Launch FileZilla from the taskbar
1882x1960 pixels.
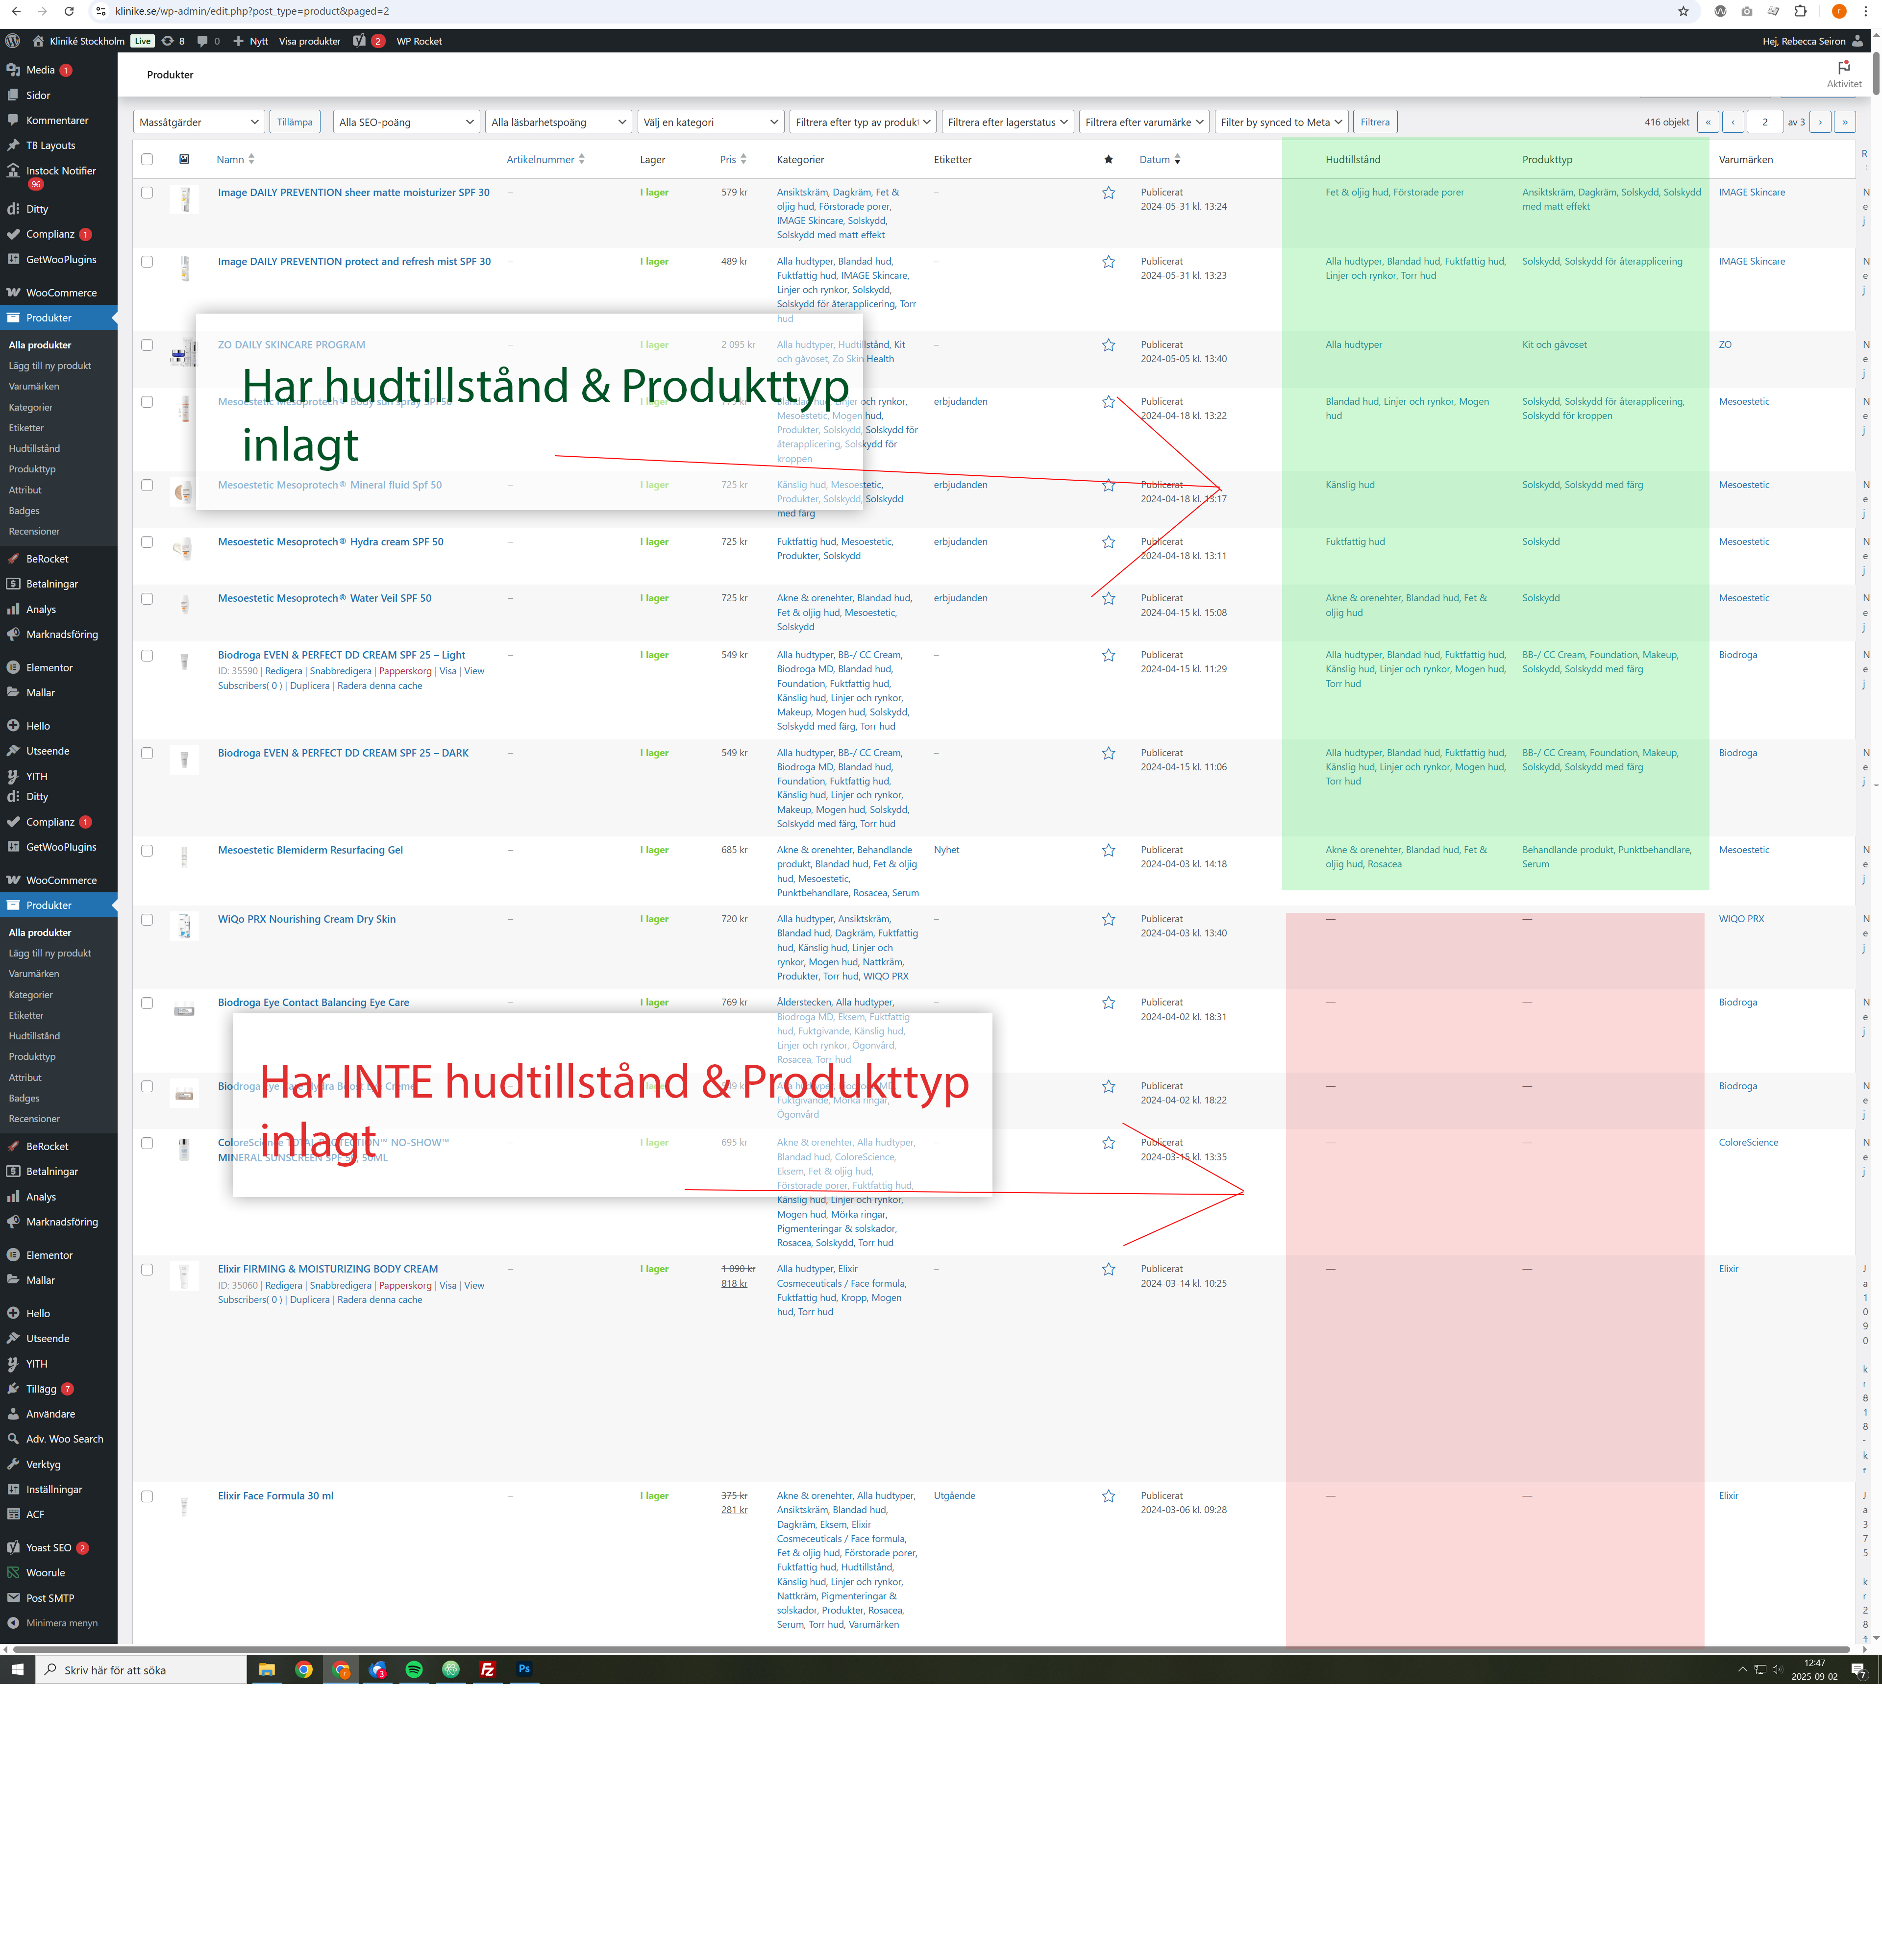tap(487, 1669)
